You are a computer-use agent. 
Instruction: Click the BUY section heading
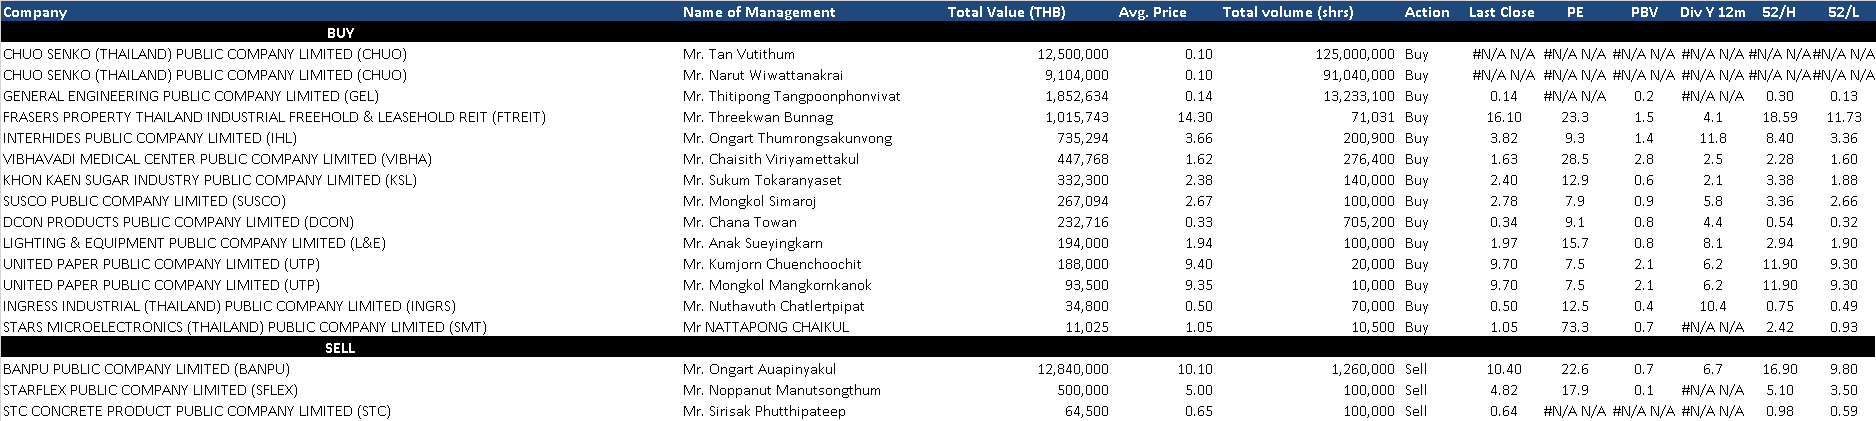pos(341,33)
